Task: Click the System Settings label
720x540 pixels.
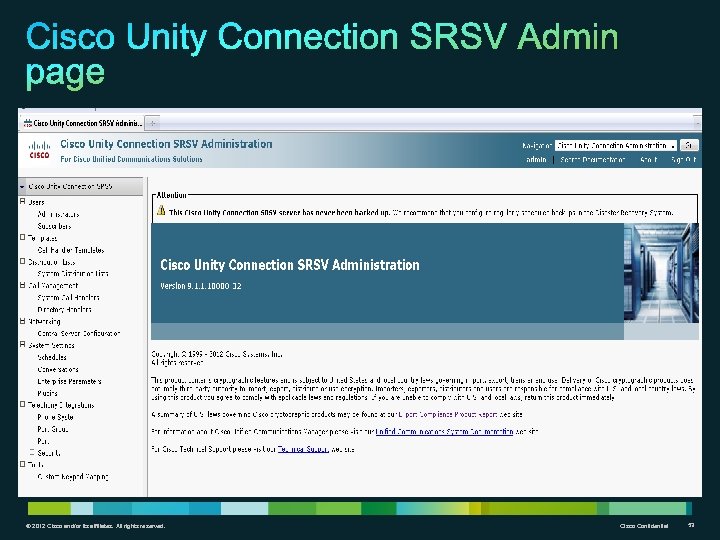Action: [51, 345]
